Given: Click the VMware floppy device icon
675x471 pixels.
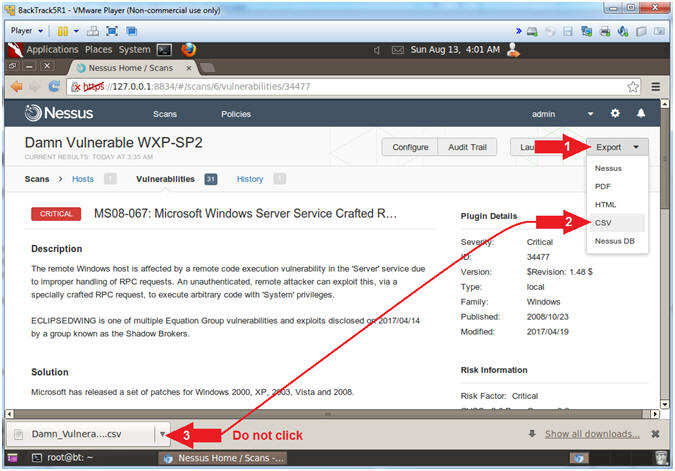Looking at the screenshot, I should (568, 31).
